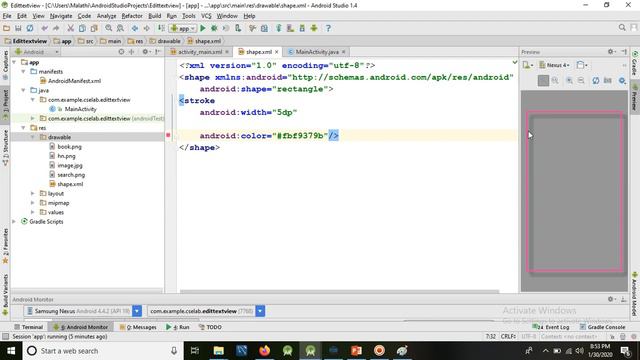Select shape.xml in the drawable folder
The image size is (640, 360).
[x=70, y=184]
